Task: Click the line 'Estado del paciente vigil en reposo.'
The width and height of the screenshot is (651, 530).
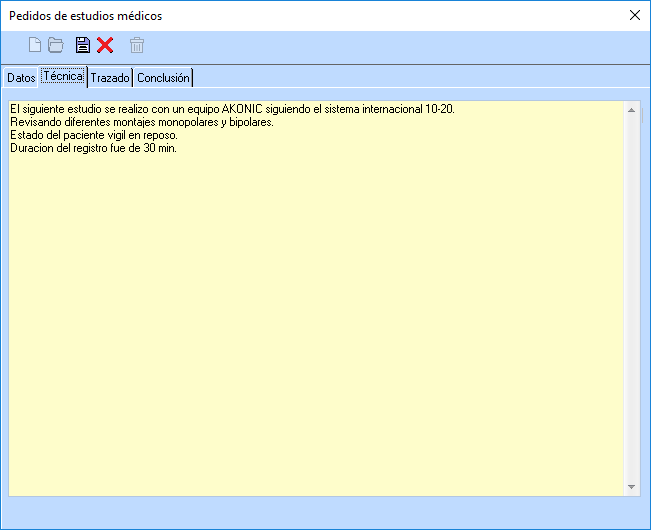Action: (x=94, y=135)
